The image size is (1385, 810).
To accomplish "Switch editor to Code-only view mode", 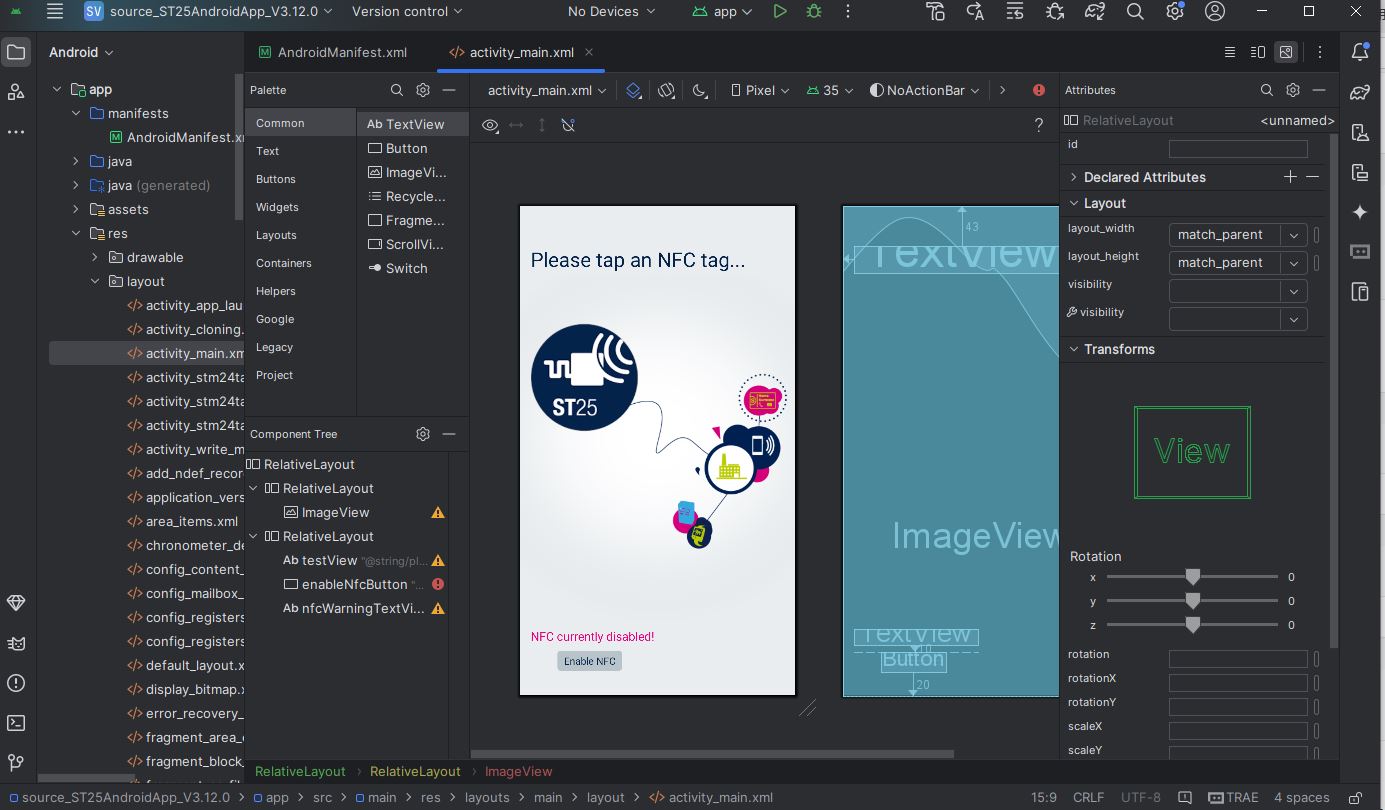I will tap(1230, 52).
